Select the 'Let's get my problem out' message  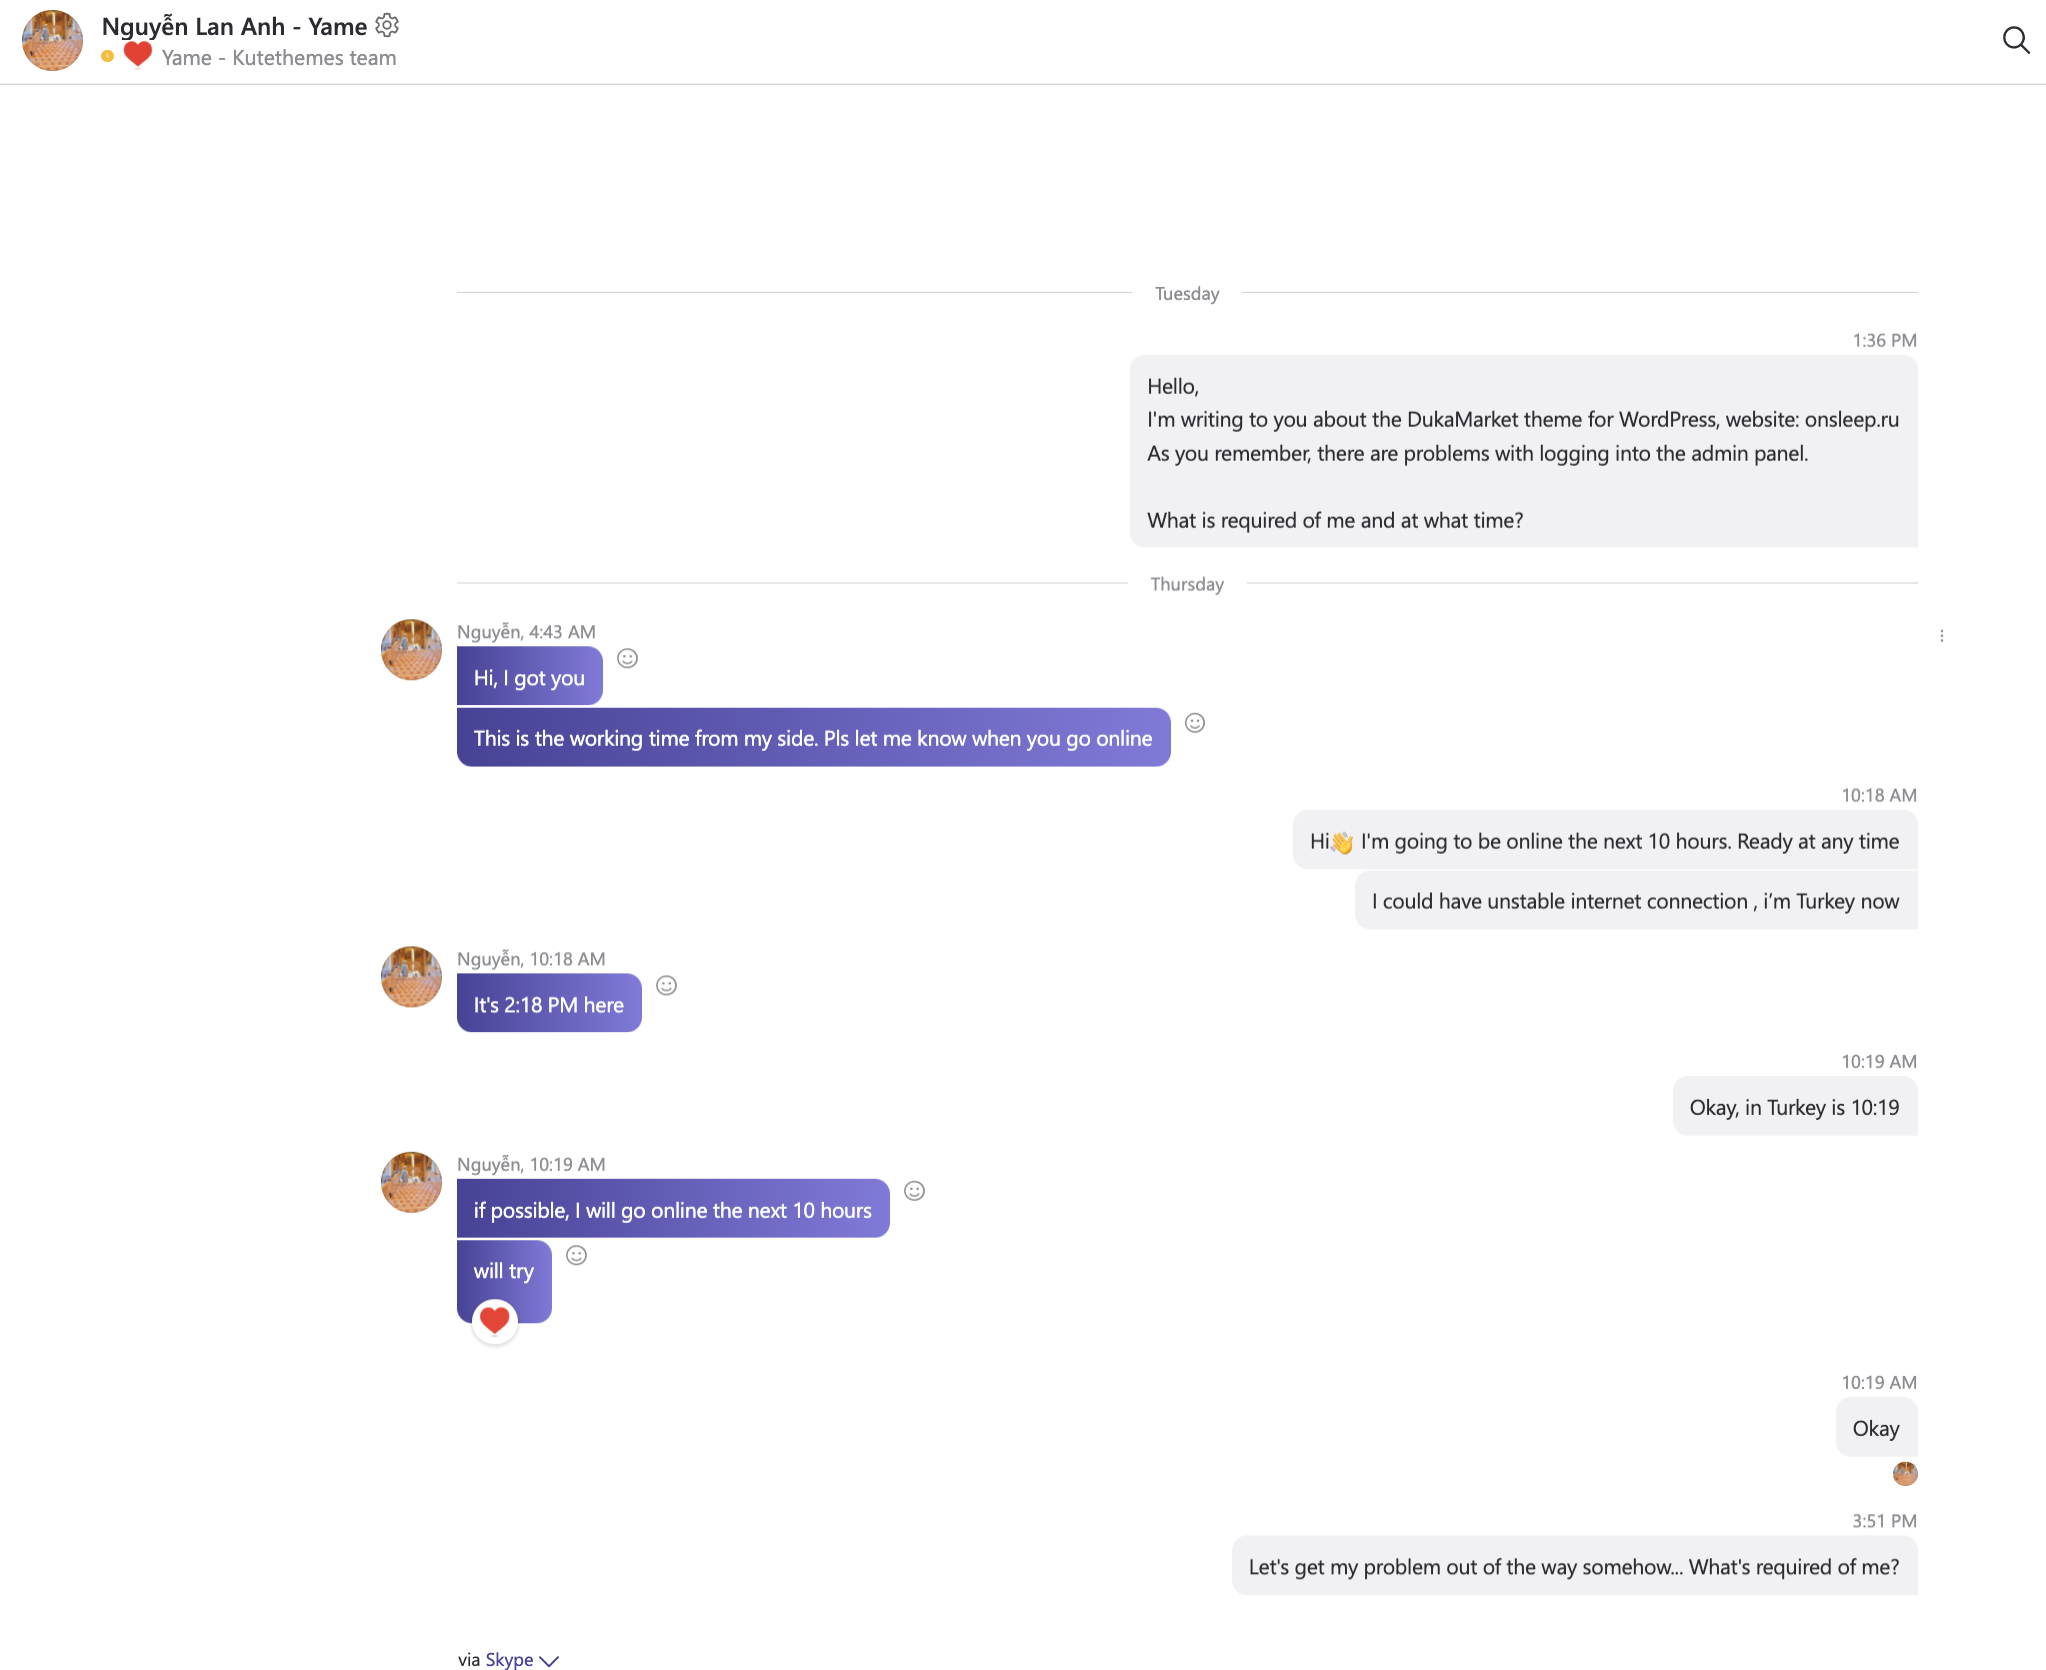click(x=1574, y=1566)
